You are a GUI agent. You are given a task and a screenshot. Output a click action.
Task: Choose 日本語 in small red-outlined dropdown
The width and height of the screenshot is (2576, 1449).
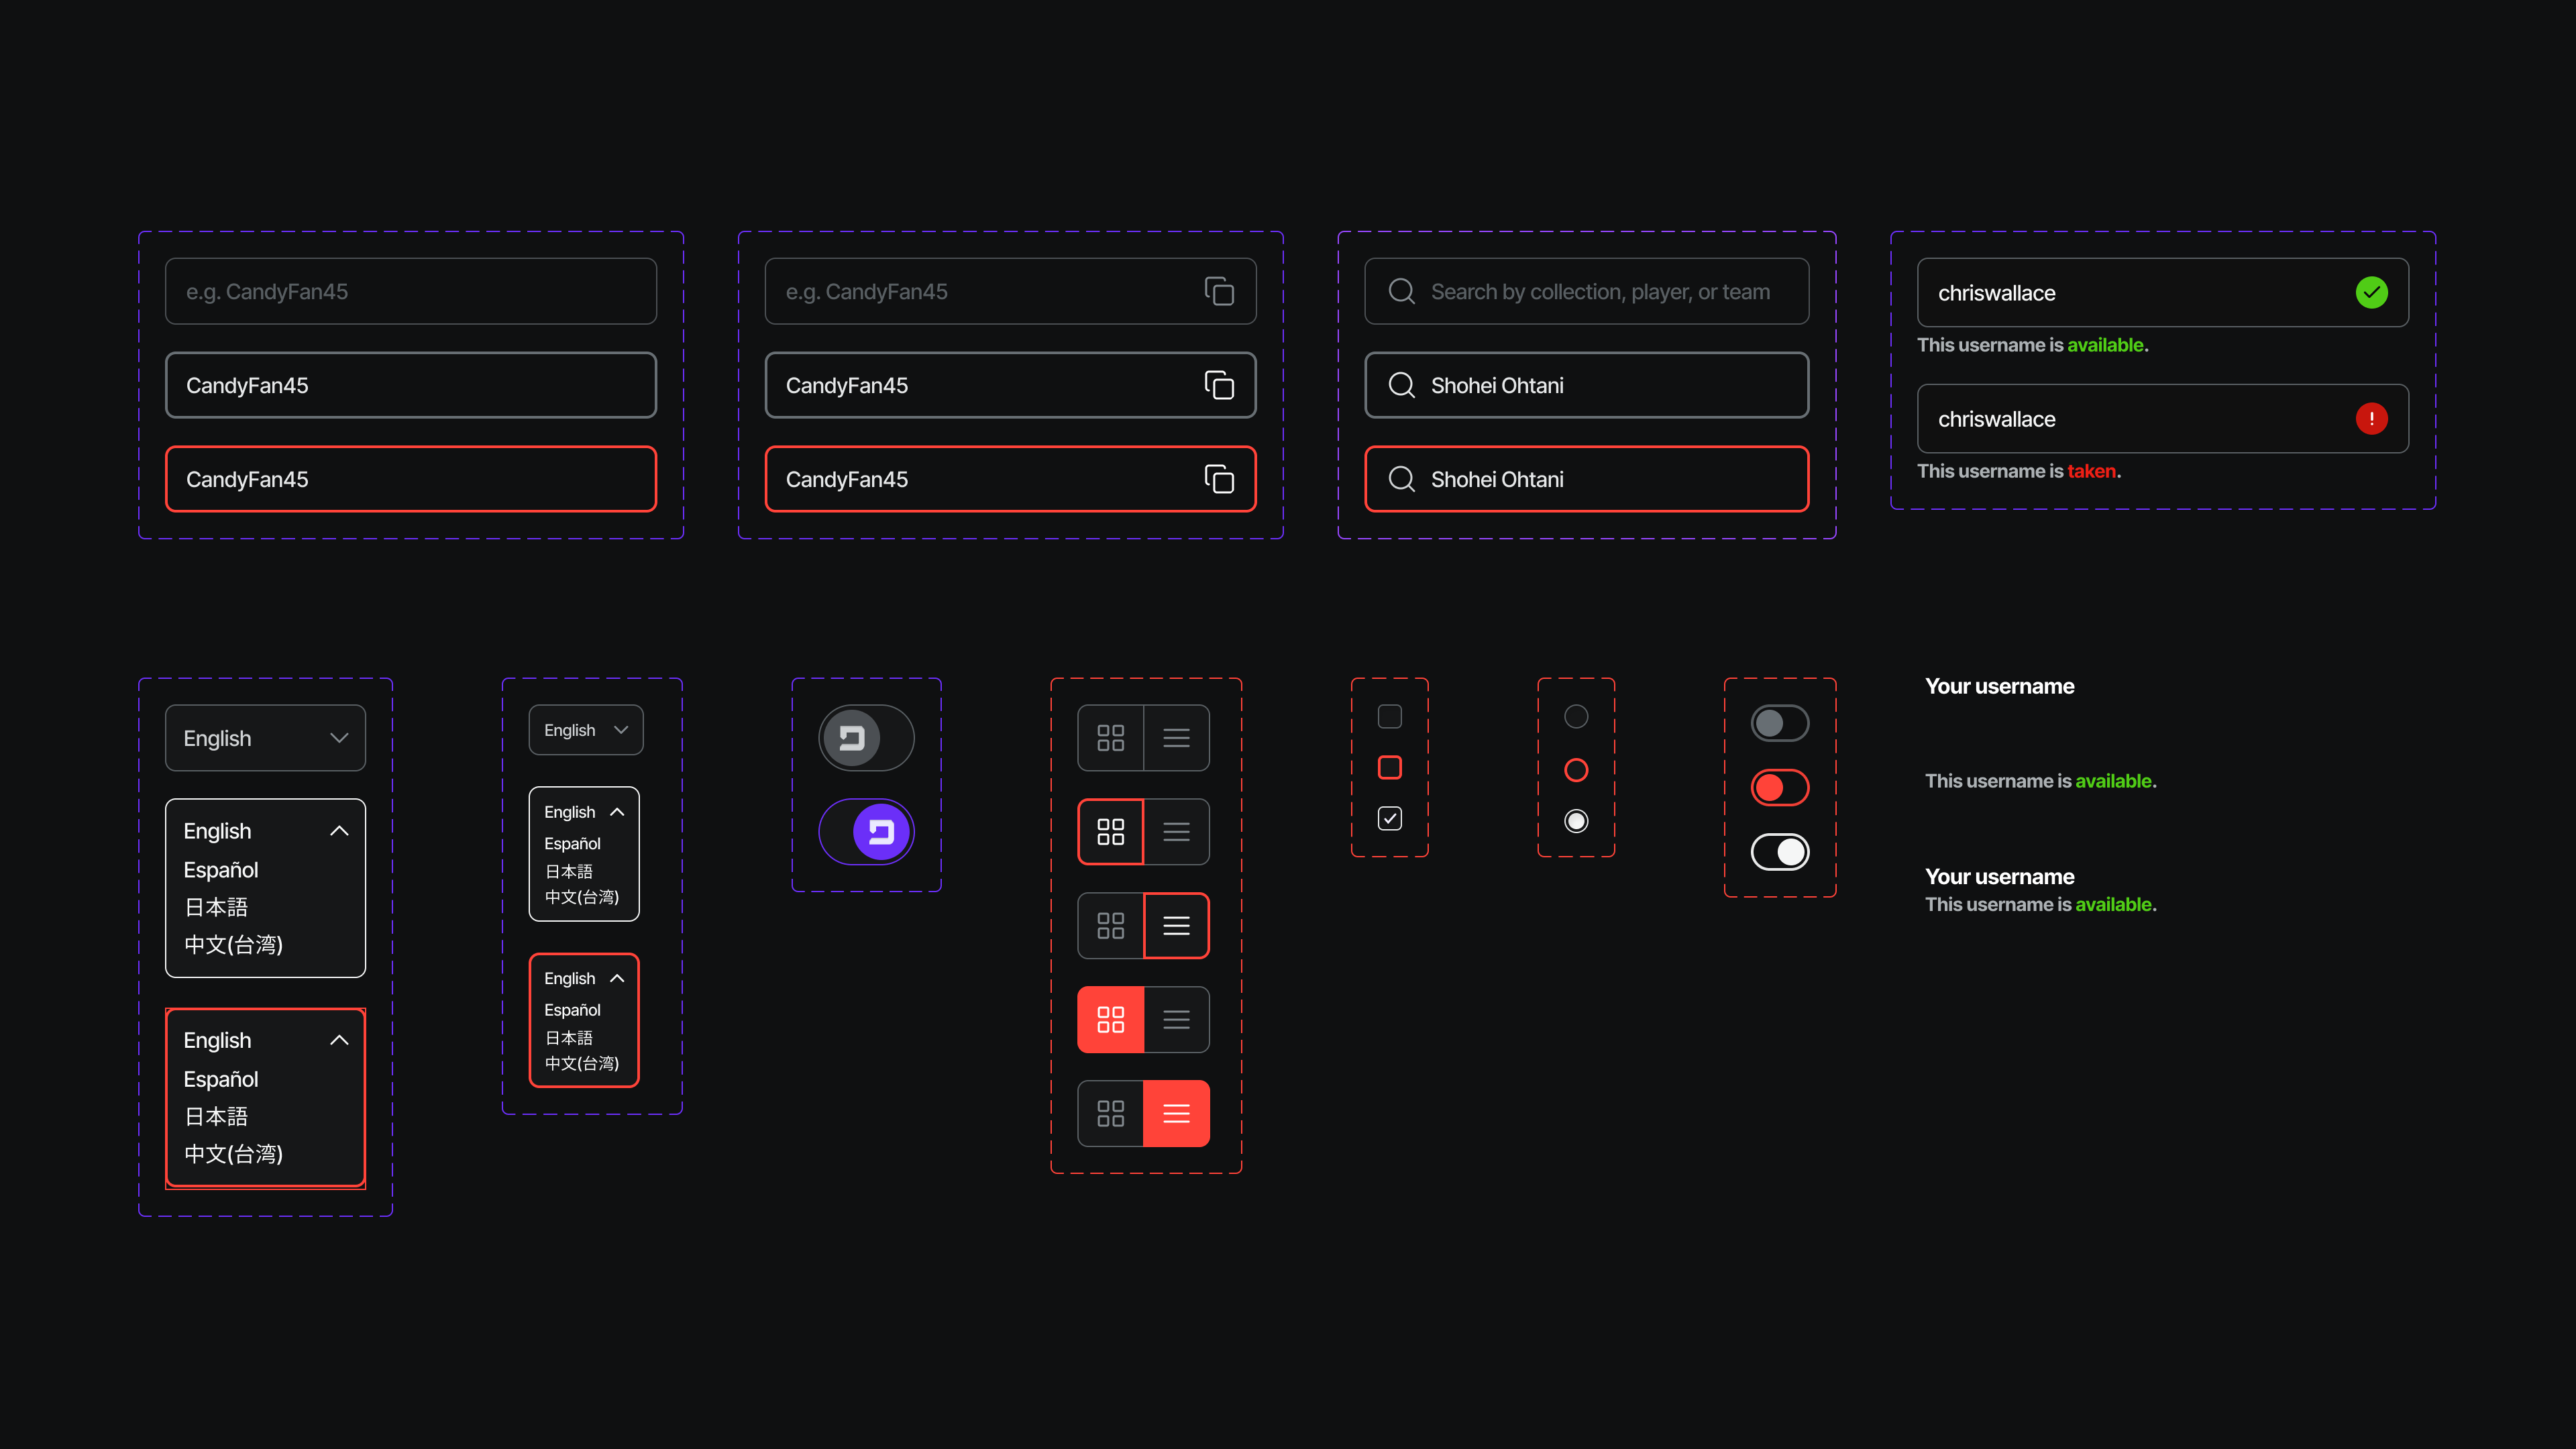pyautogui.click(x=568, y=1037)
